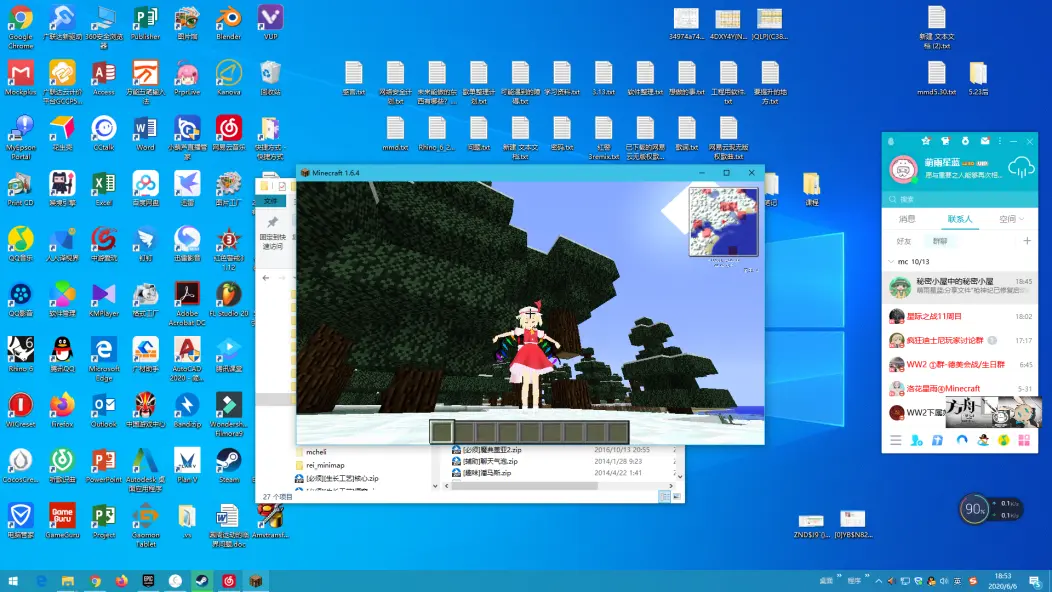The image size is (1052, 592).
Task: Open the 文件 tab in File Explorer
Action: 270,199
